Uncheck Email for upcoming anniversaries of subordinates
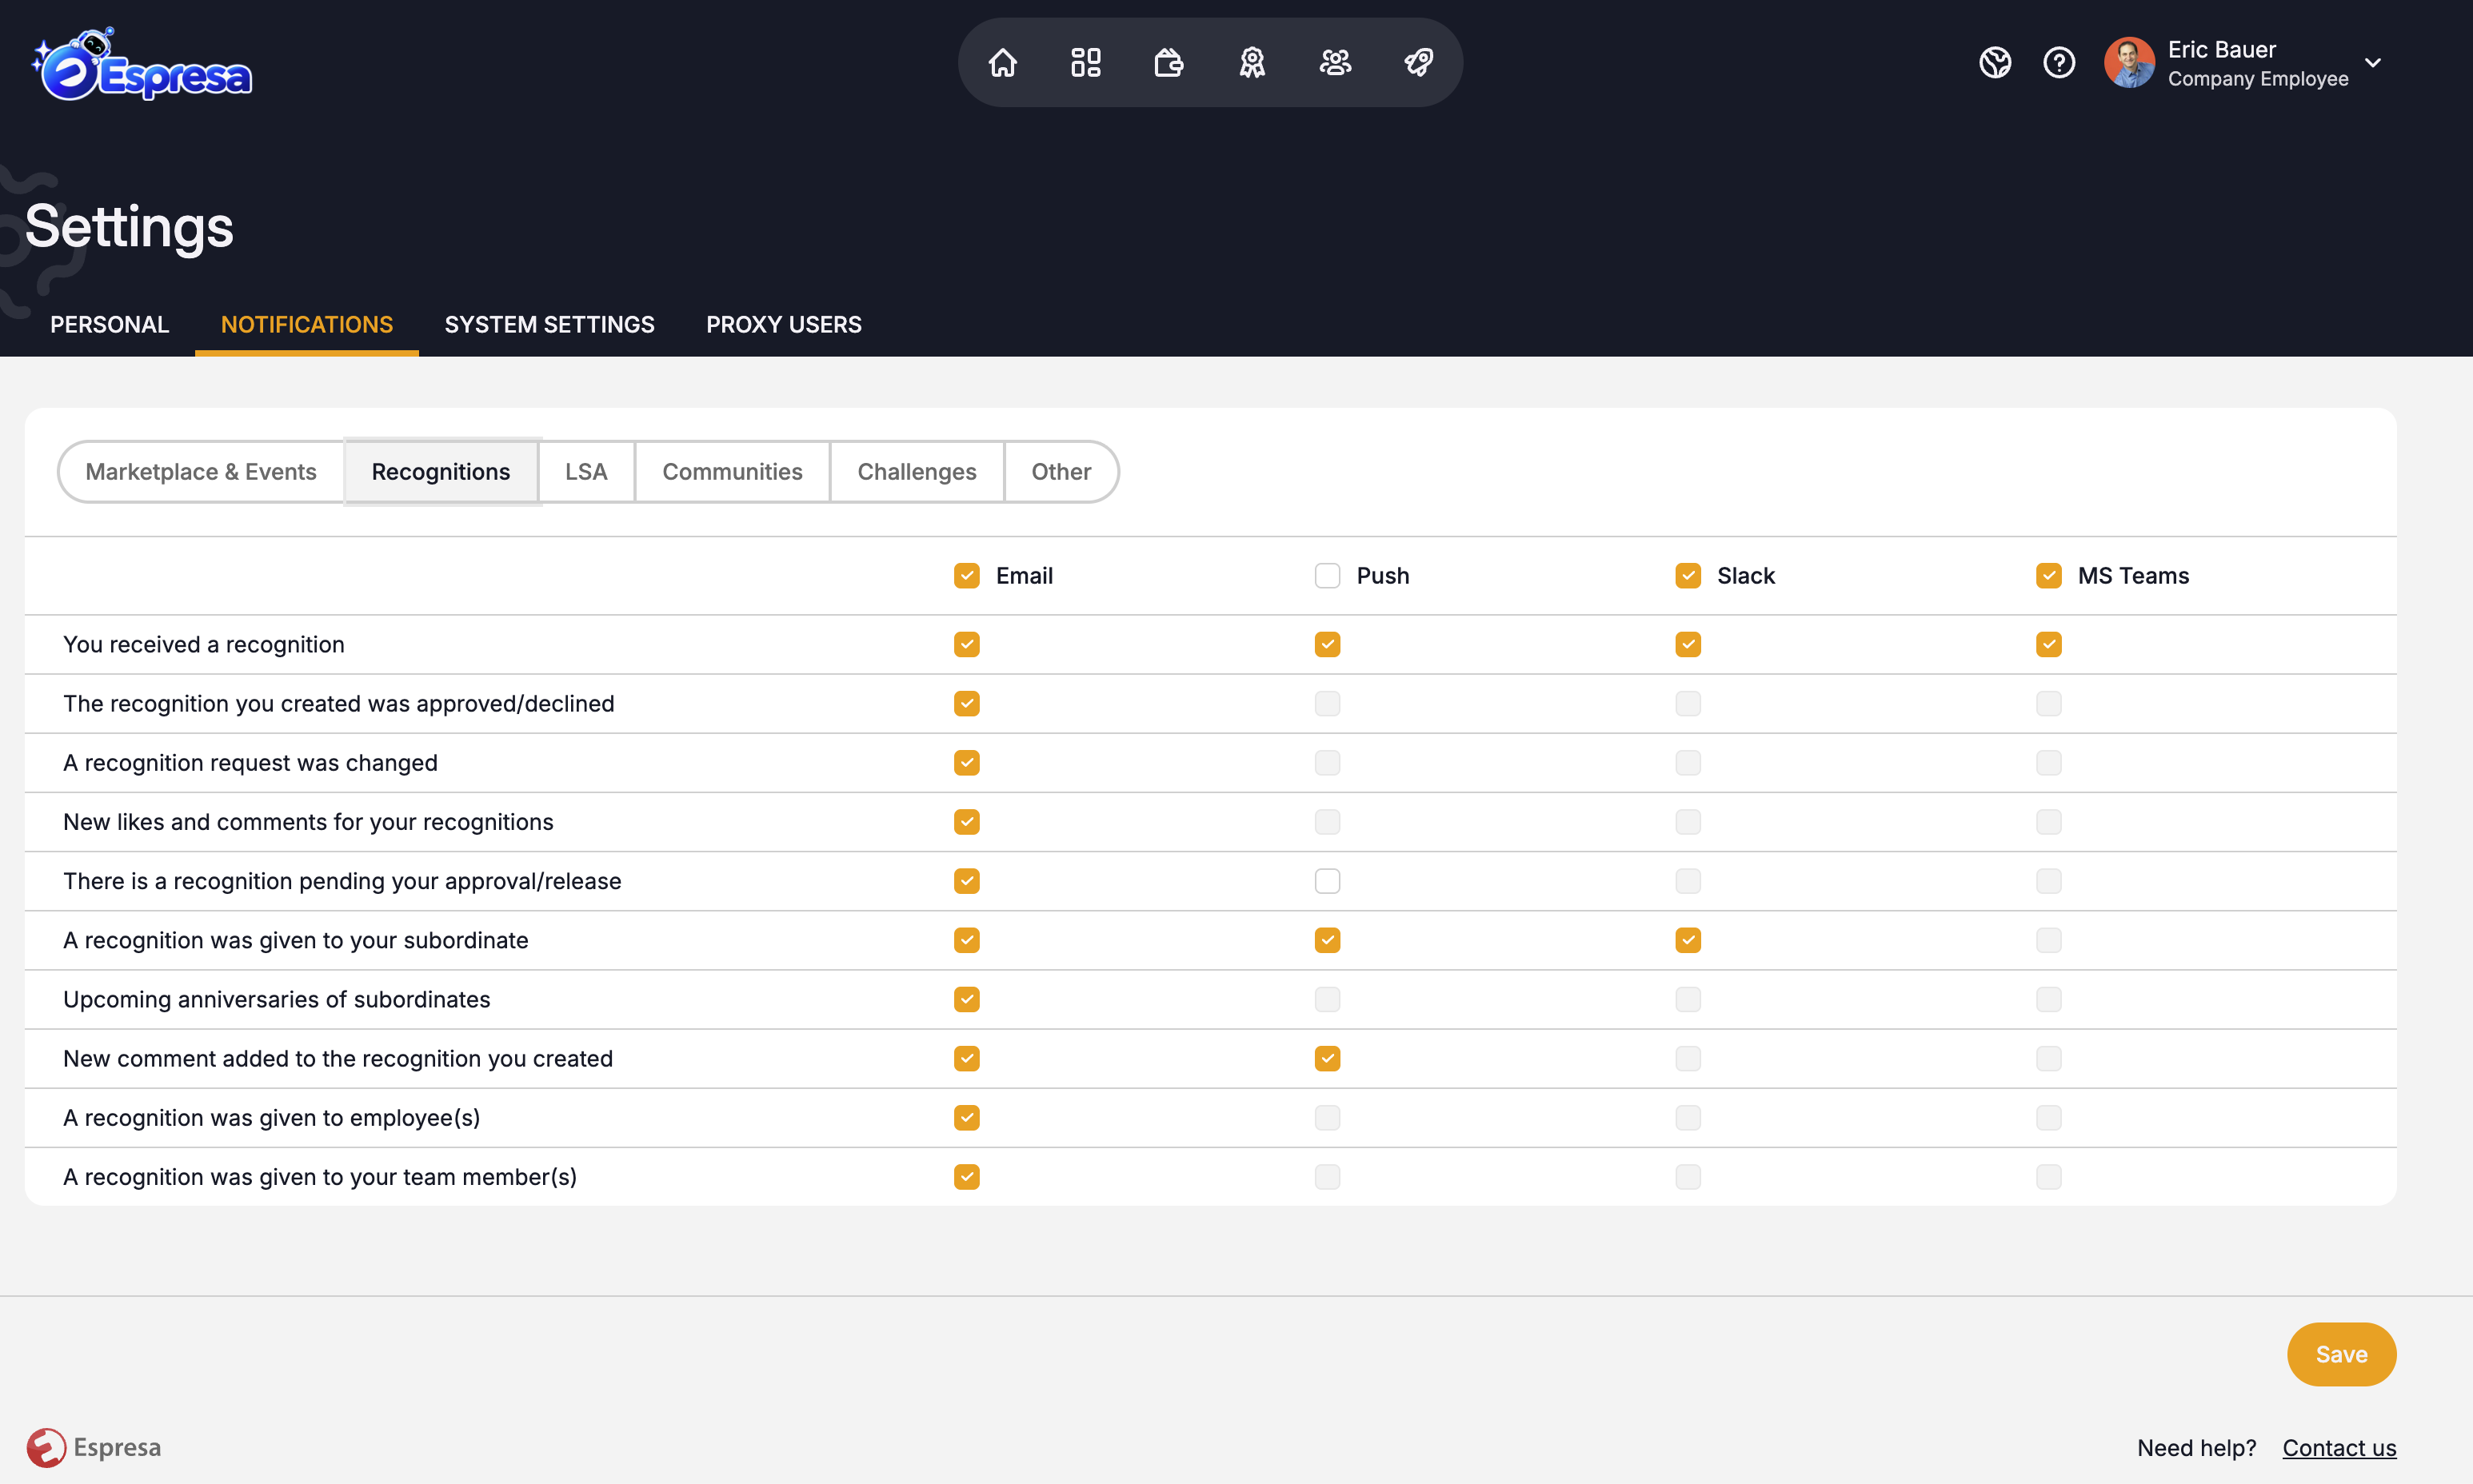This screenshot has width=2473, height=1484. 966,999
